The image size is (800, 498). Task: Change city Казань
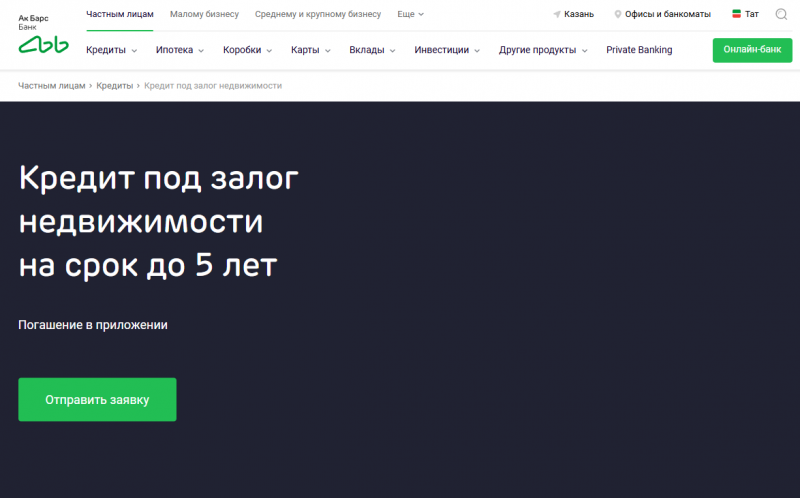pyautogui.click(x=579, y=14)
